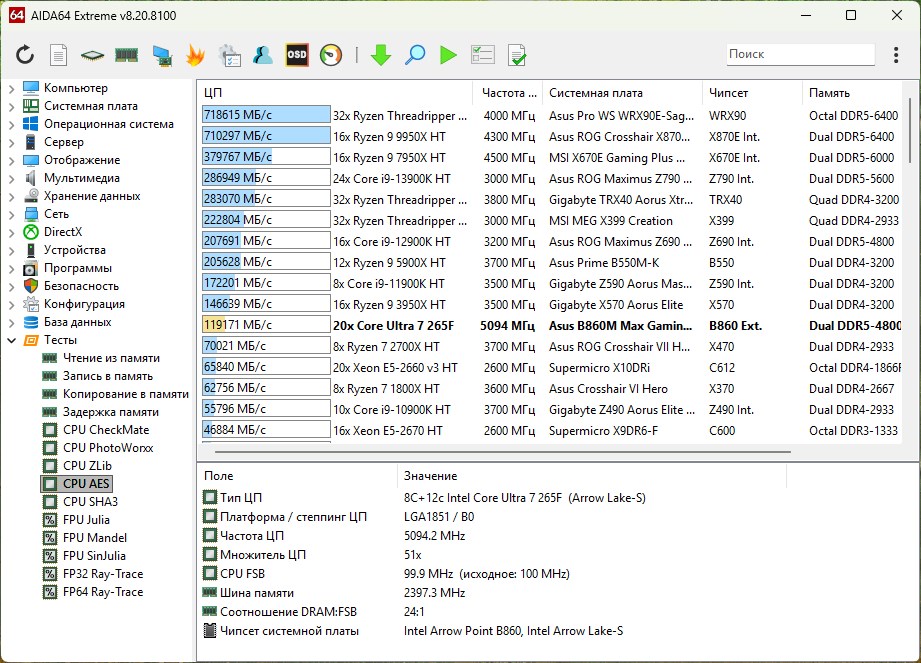Viewport: 921px width, 663px height.
Task: Open the OSD panel icon
Action: [x=297, y=55]
